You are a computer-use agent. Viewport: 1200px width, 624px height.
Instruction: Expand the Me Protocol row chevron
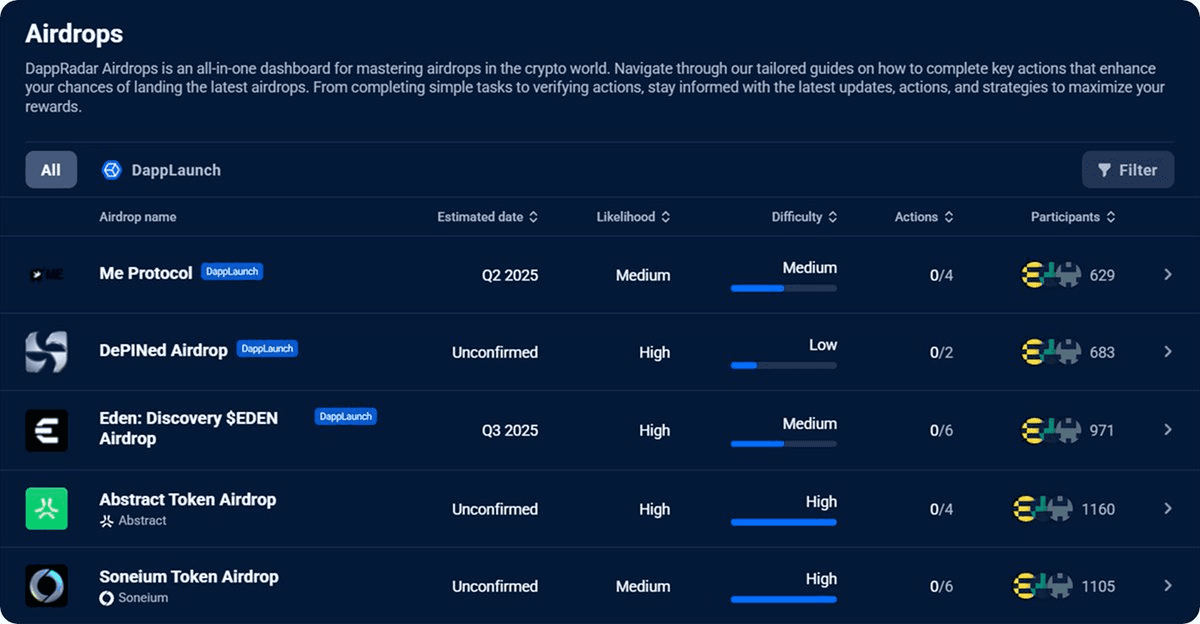pos(1167,274)
